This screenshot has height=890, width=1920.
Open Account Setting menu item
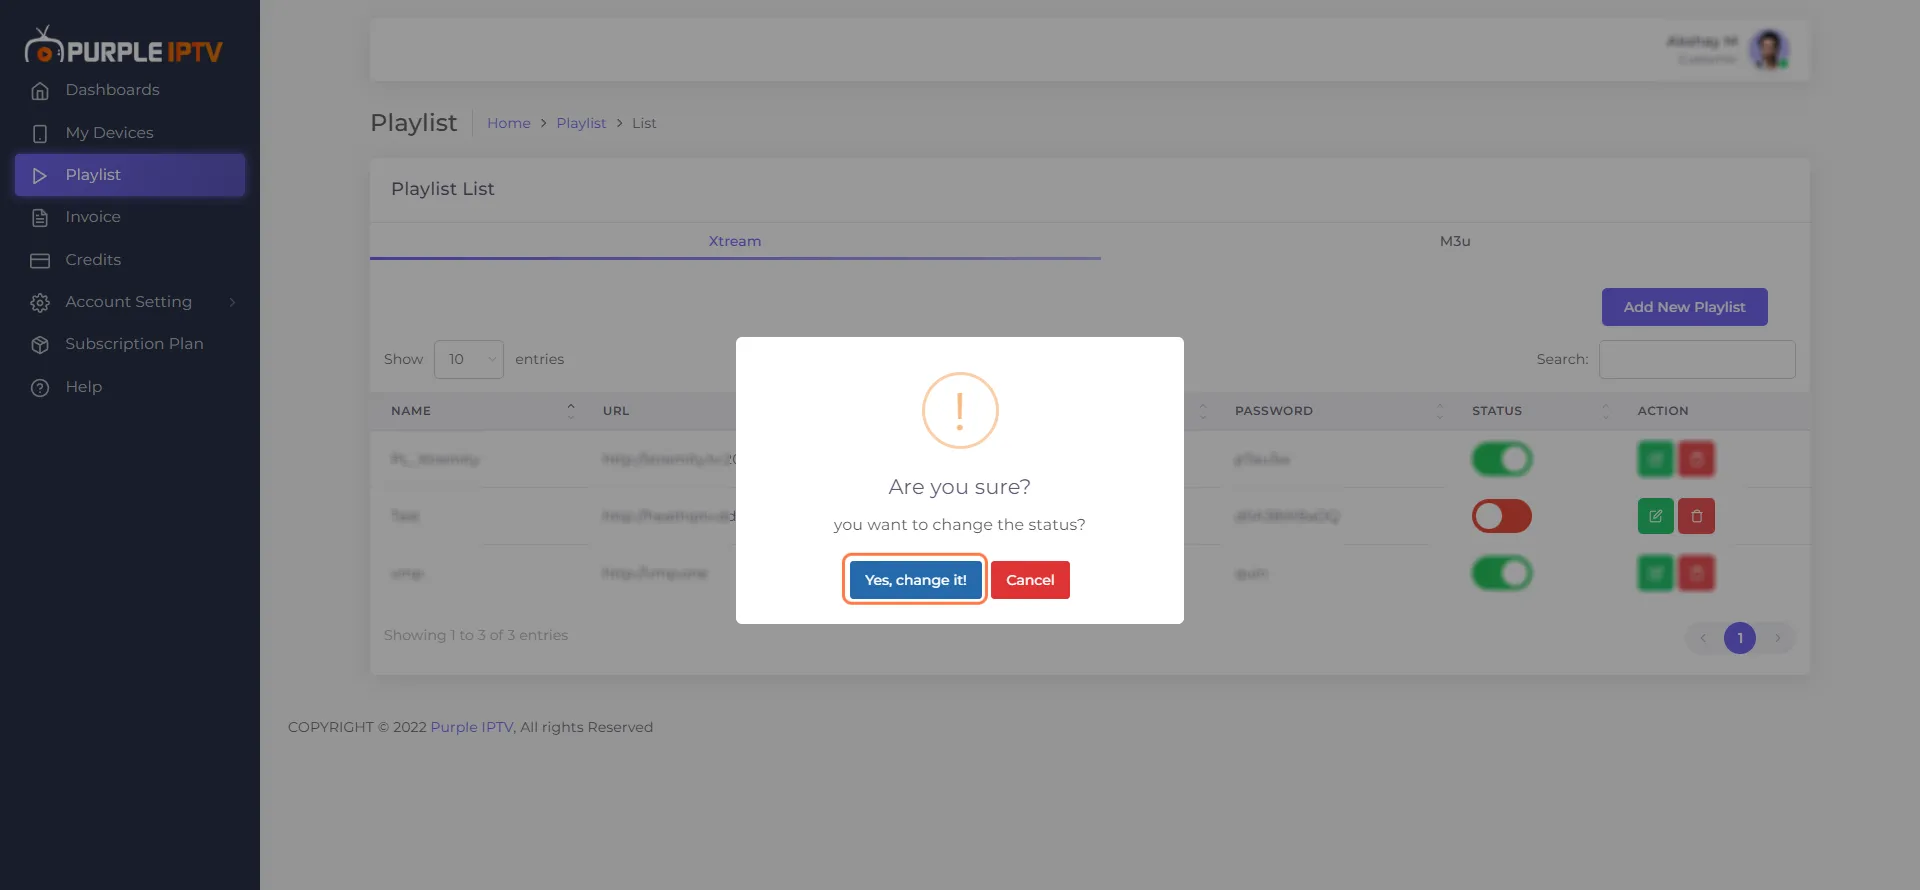[x=130, y=302]
